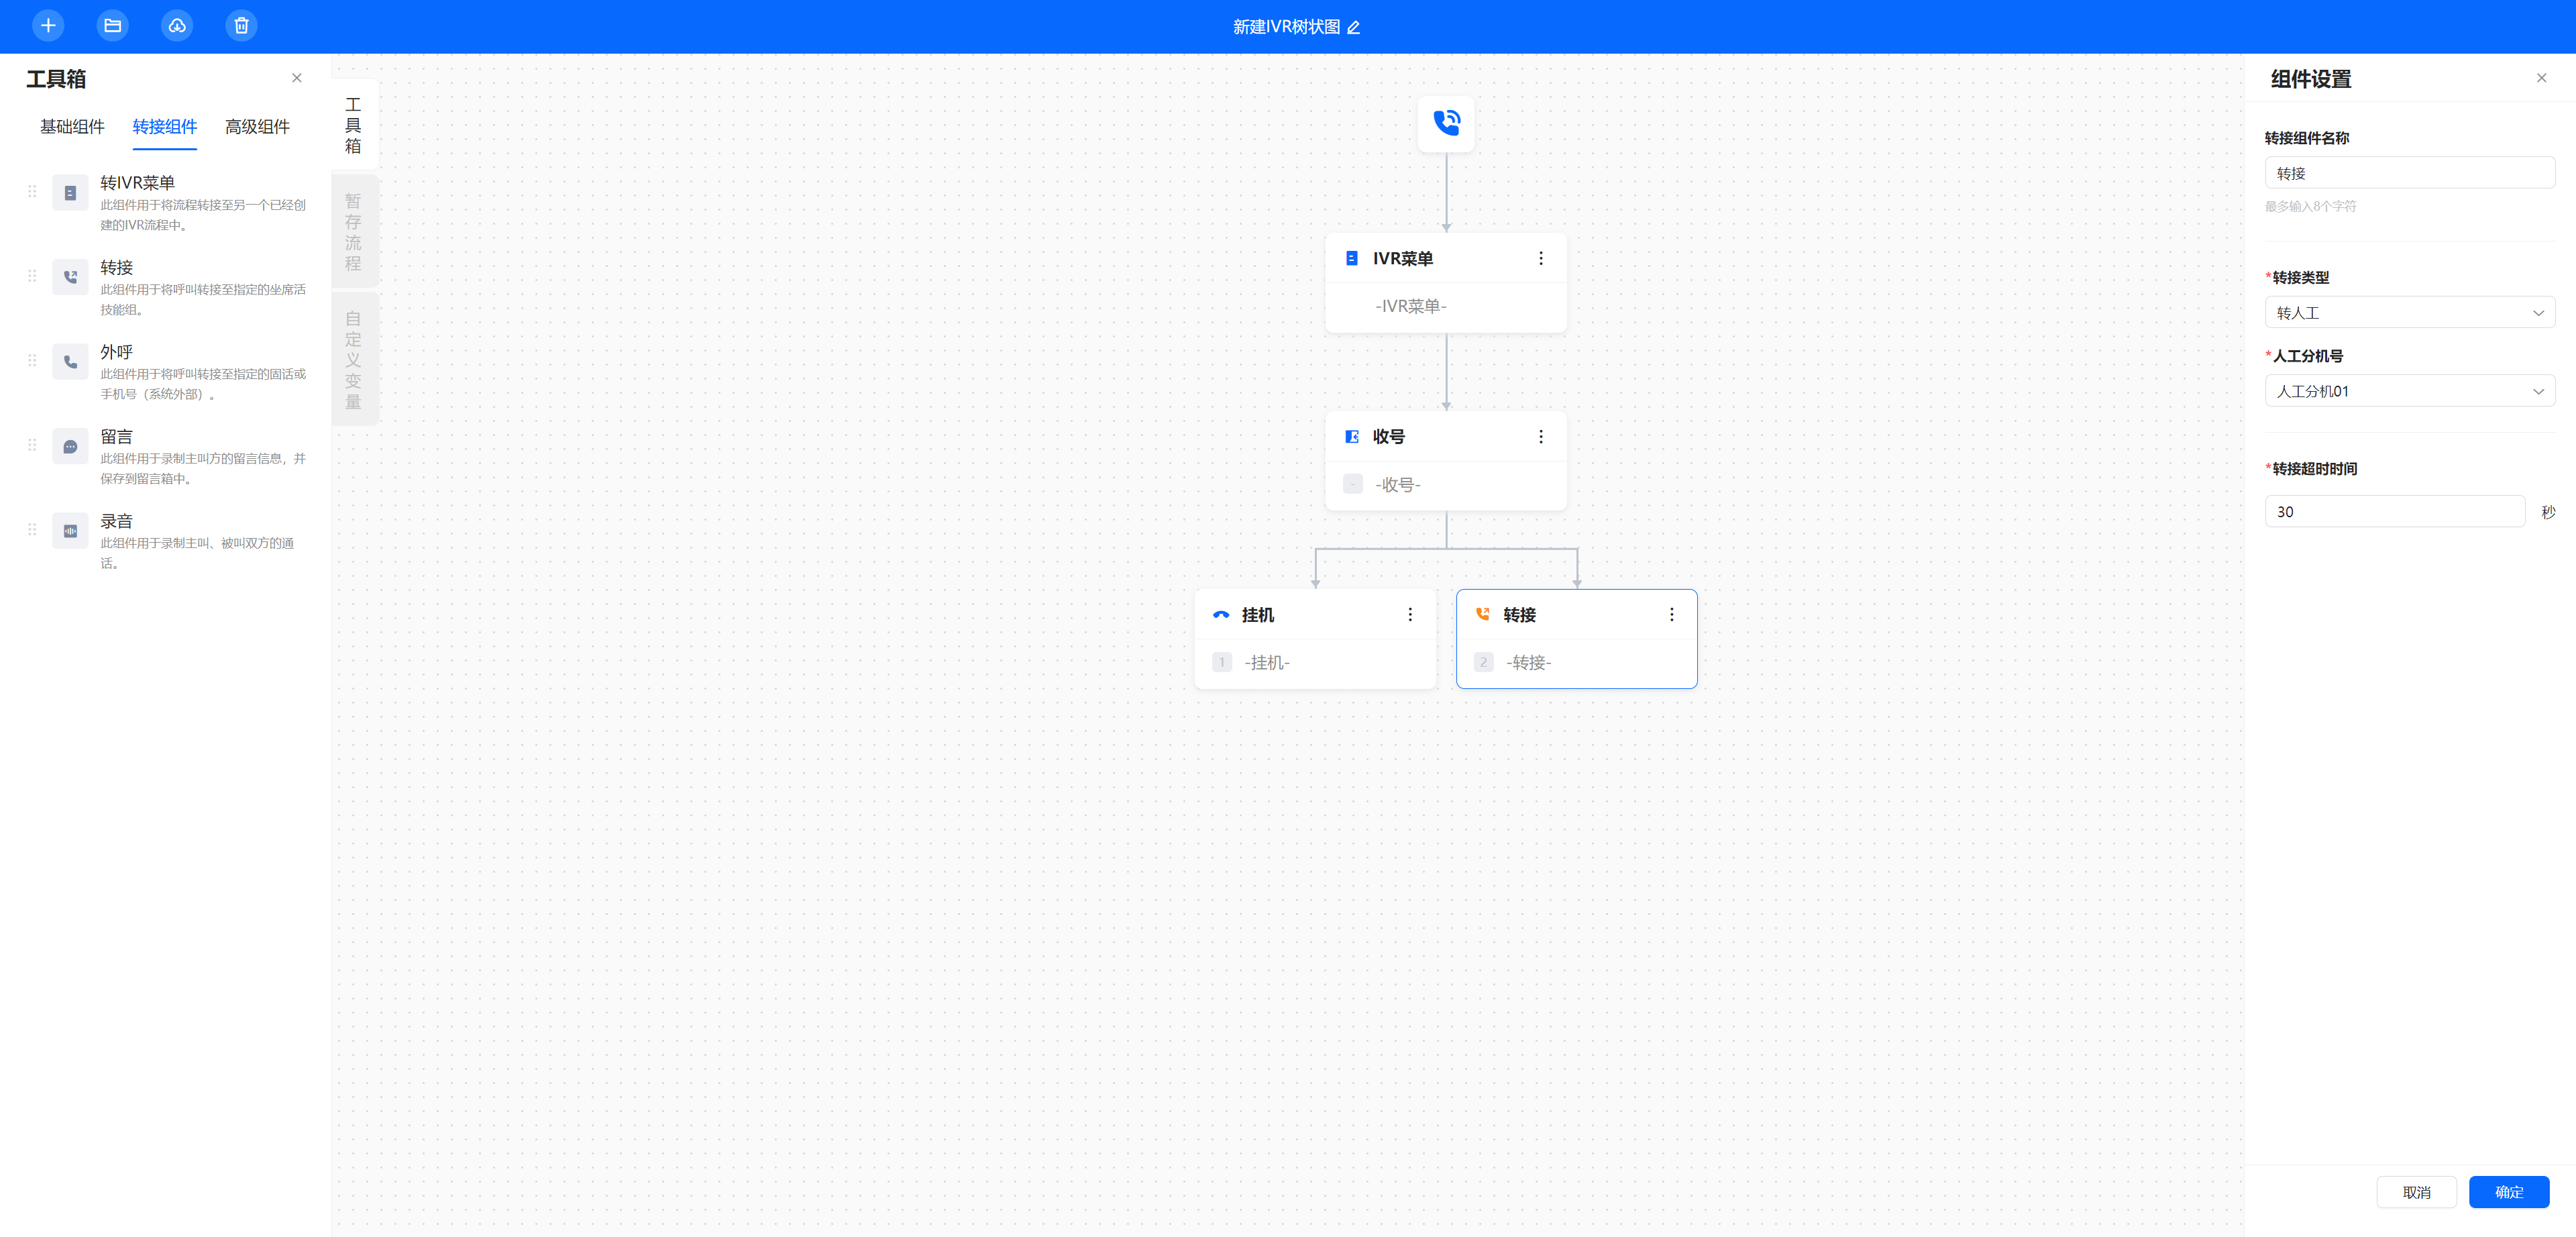
Task: Click the 挂机 hang-up phone icon
Action: (x=1221, y=614)
